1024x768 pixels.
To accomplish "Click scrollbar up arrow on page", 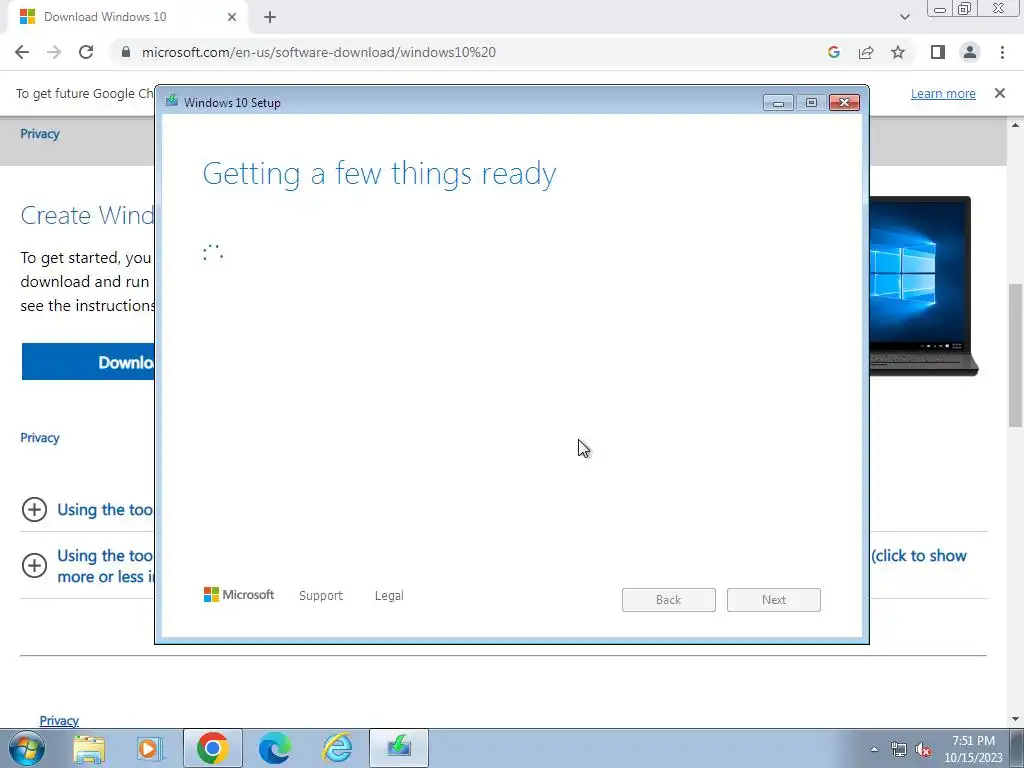I will click(1016, 124).
